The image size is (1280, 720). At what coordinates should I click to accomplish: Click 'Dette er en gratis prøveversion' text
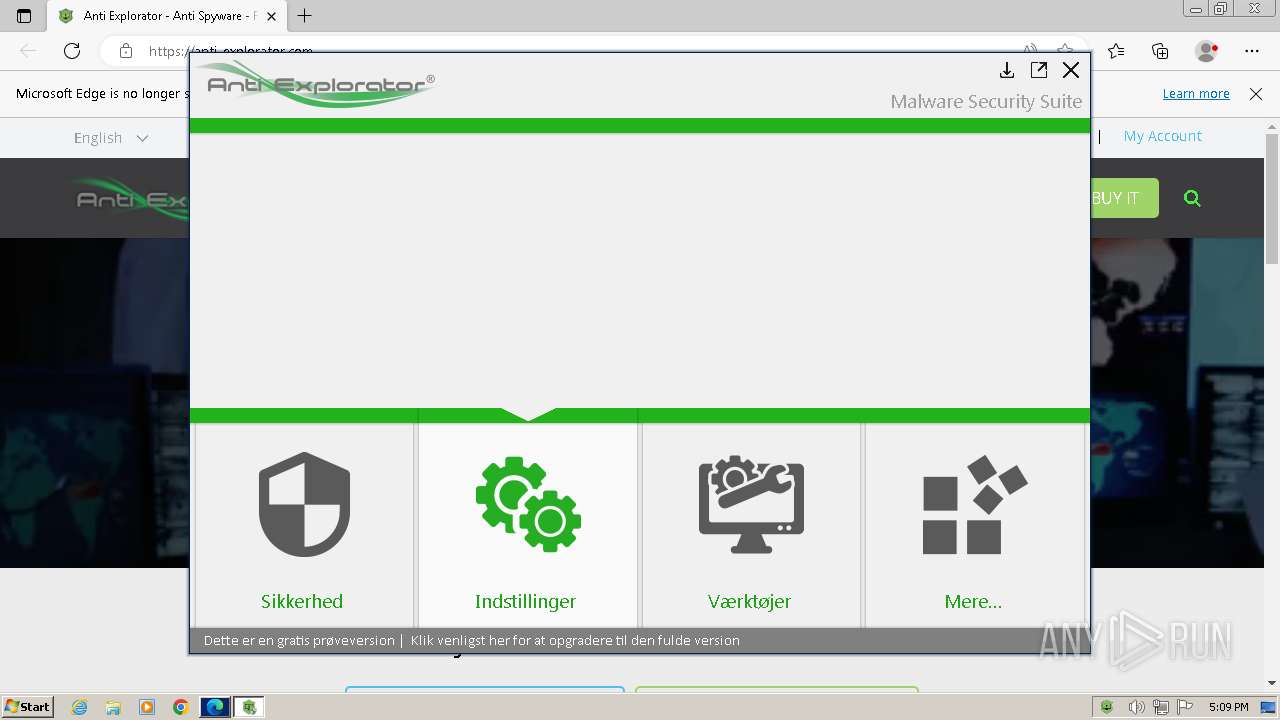tap(299, 640)
